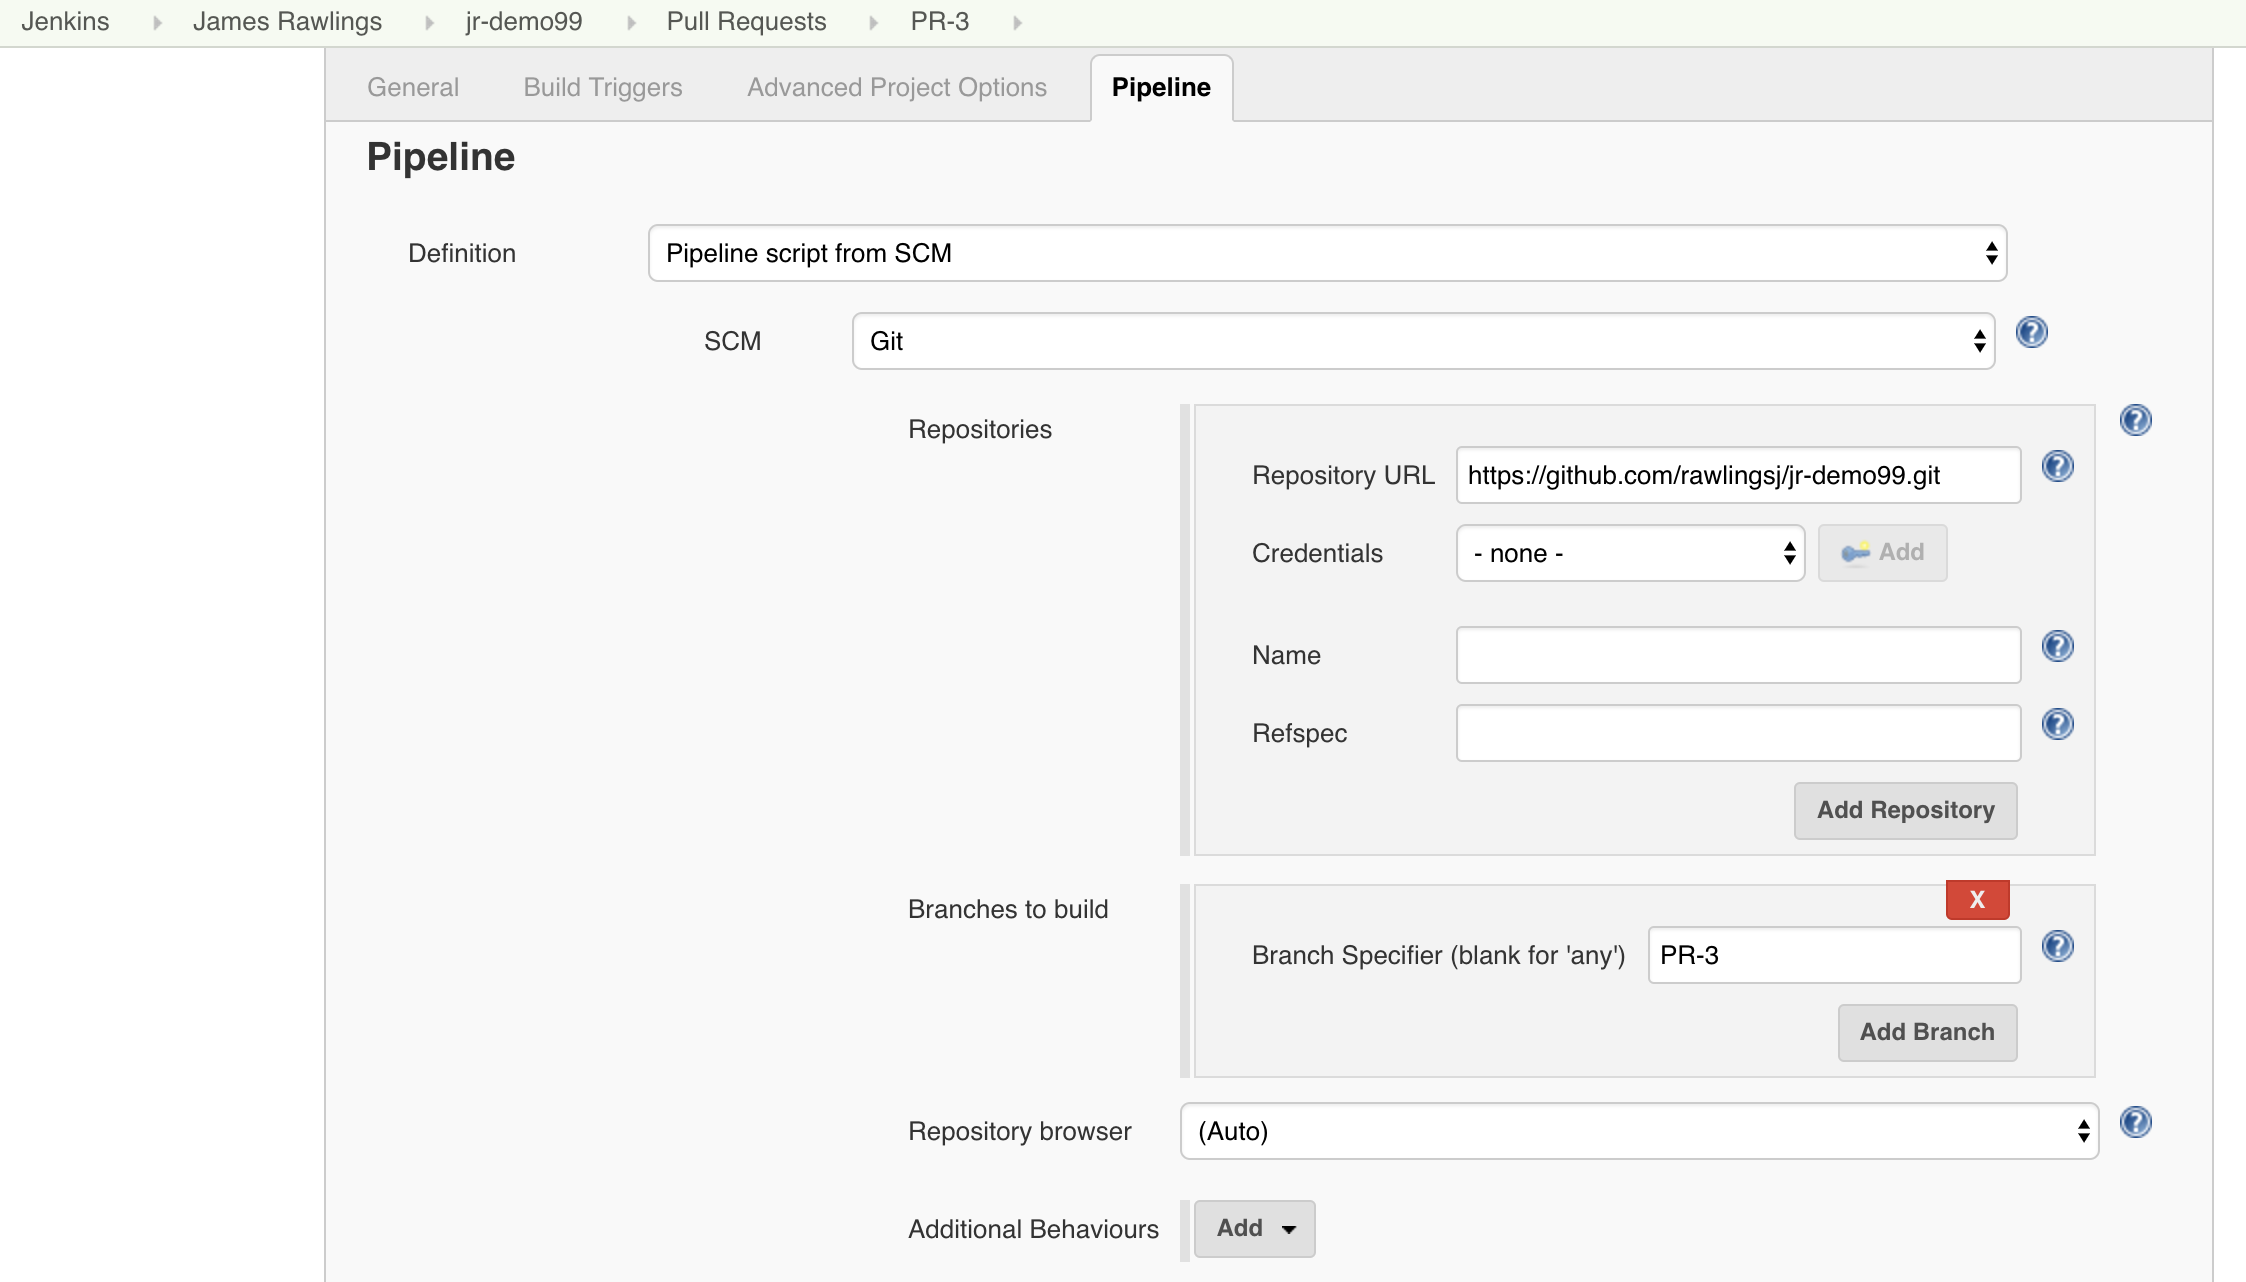The width and height of the screenshot is (2246, 1282).
Task: Navigate to jr-demo99 in the breadcrumb
Action: click(x=522, y=21)
